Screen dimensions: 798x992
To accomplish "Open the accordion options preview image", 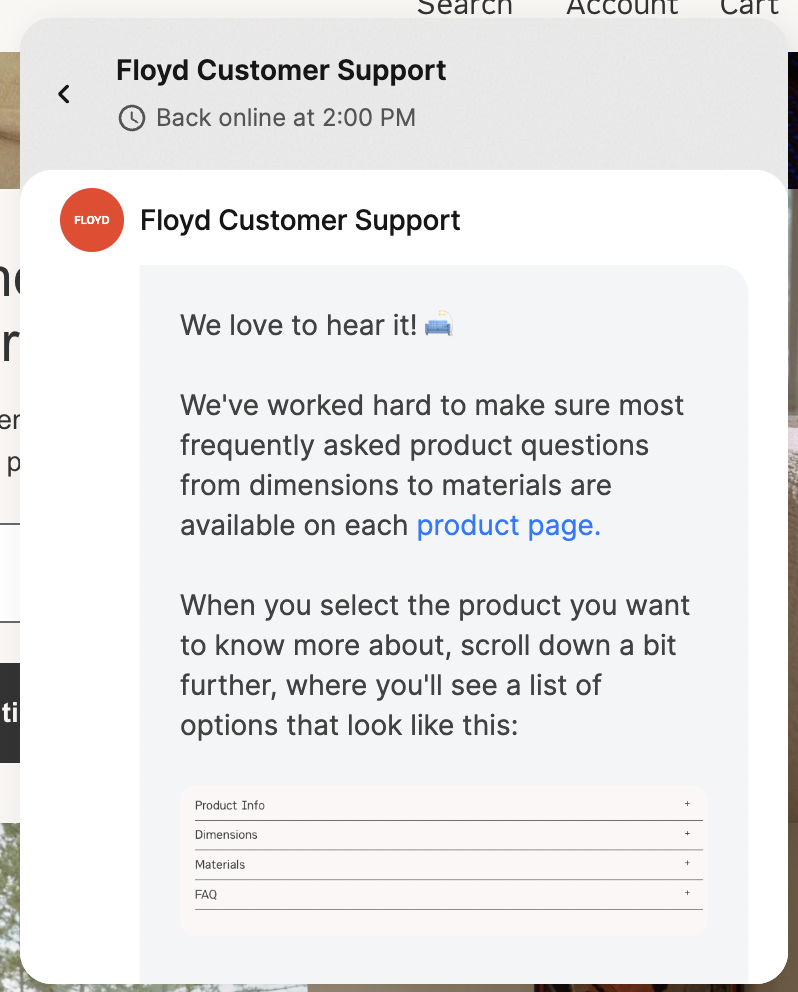I will 444,860.
